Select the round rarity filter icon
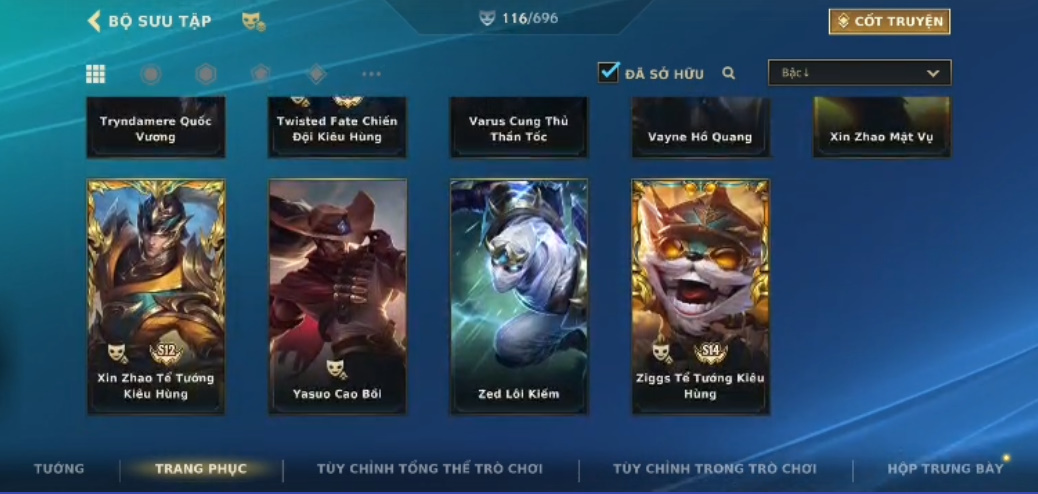This screenshot has width=1038, height=494. (x=151, y=74)
